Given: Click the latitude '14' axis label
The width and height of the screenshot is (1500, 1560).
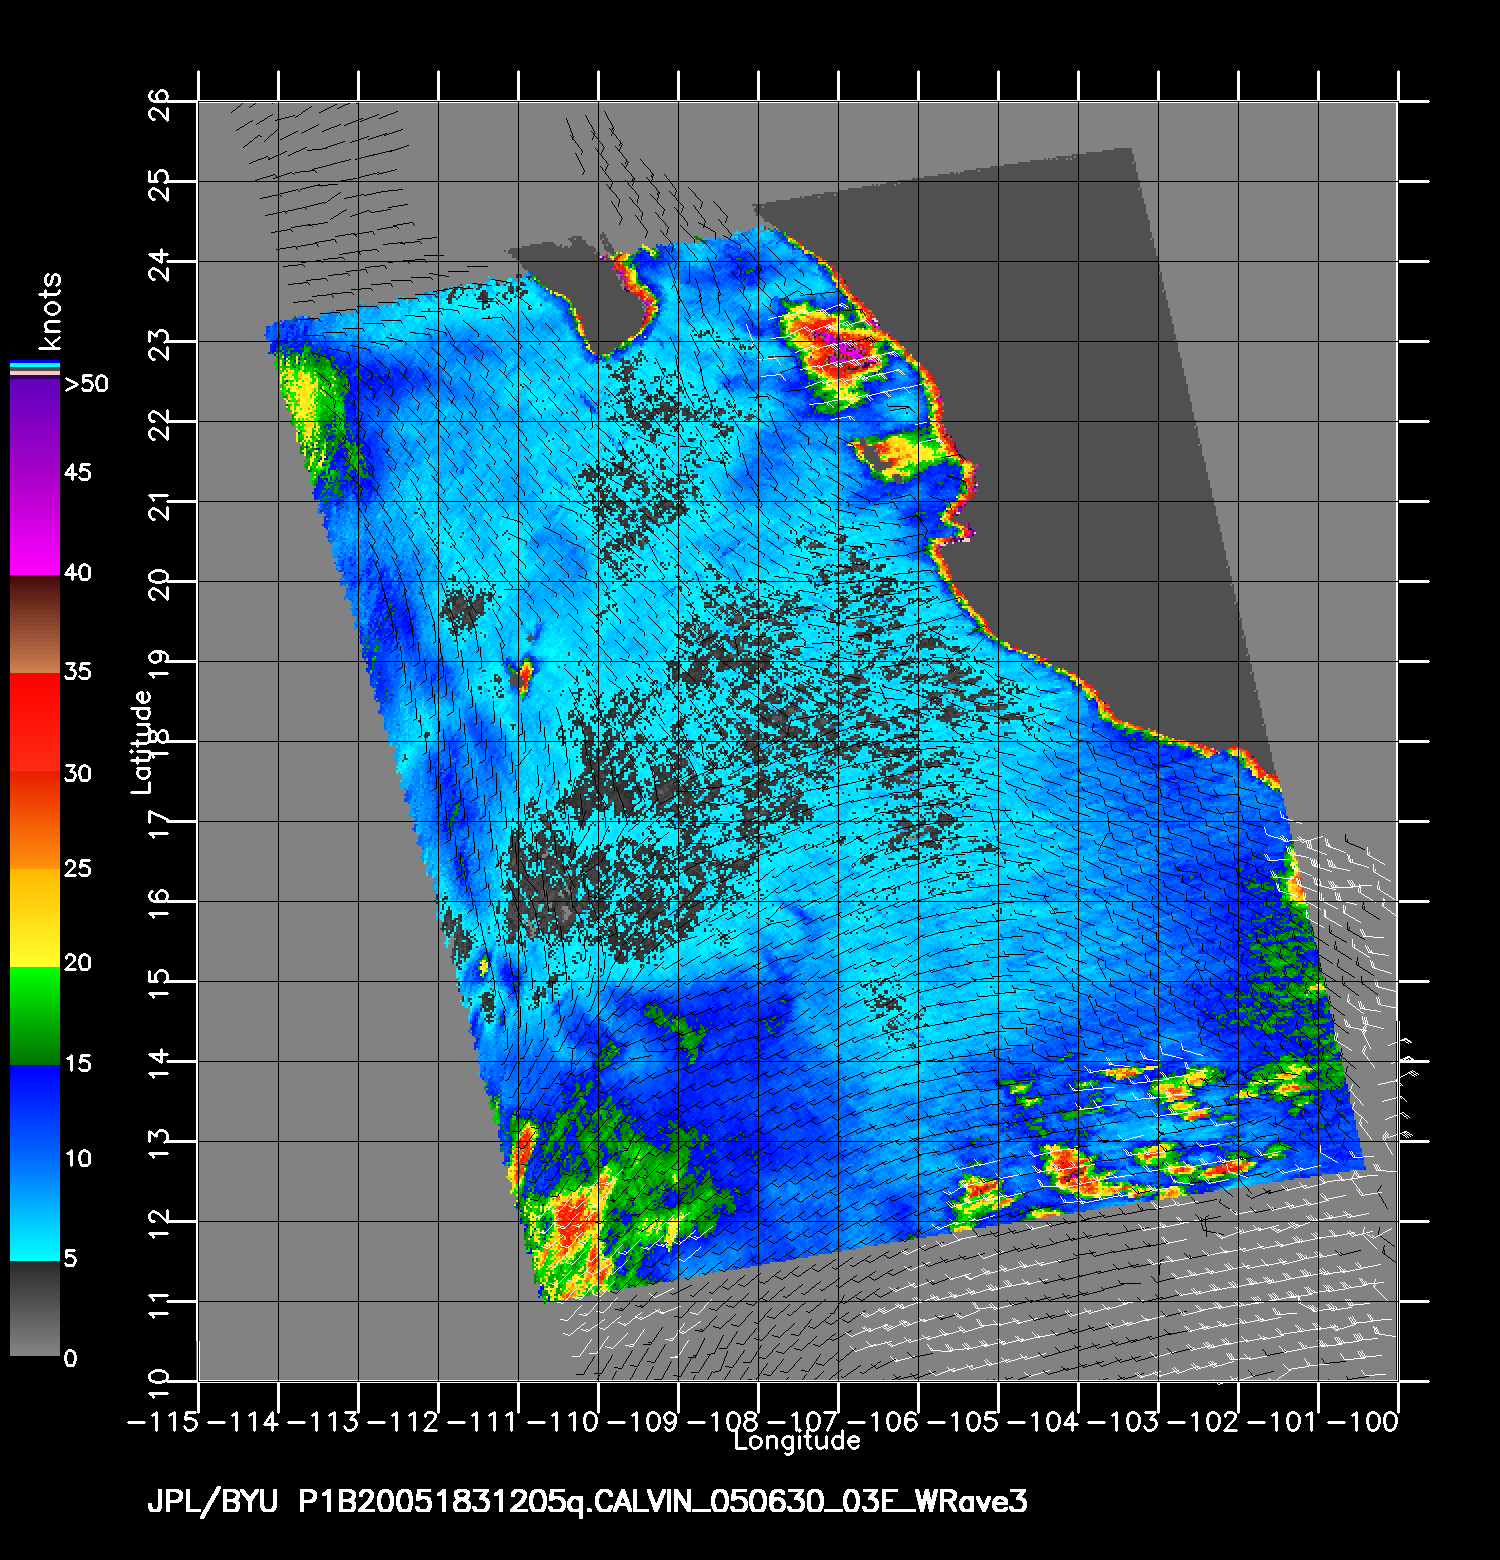Looking at the screenshot, I should point(160,1062).
